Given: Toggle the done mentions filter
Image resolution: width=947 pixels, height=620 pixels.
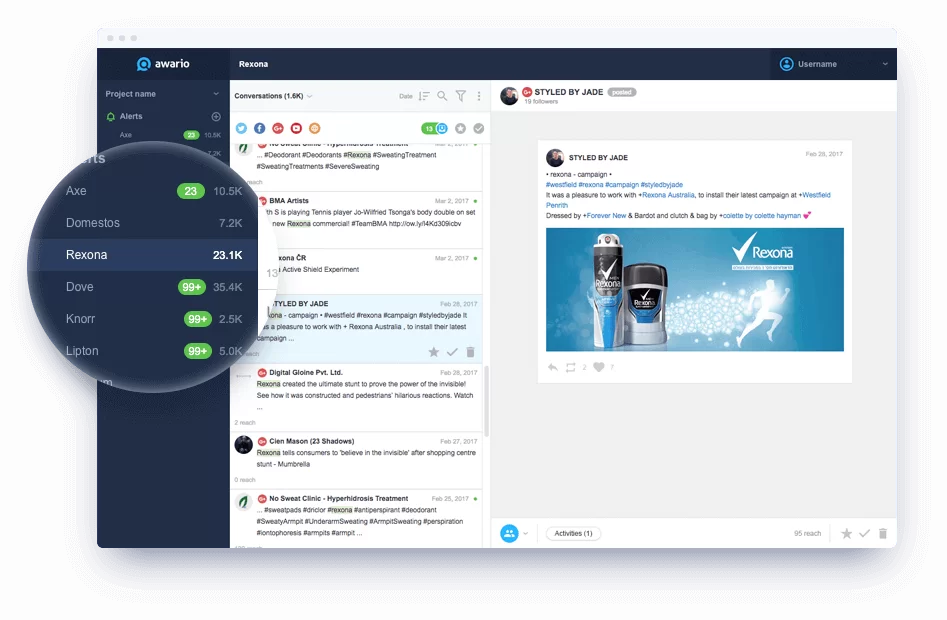Looking at the screenshot, I should [x=478, y=128].
